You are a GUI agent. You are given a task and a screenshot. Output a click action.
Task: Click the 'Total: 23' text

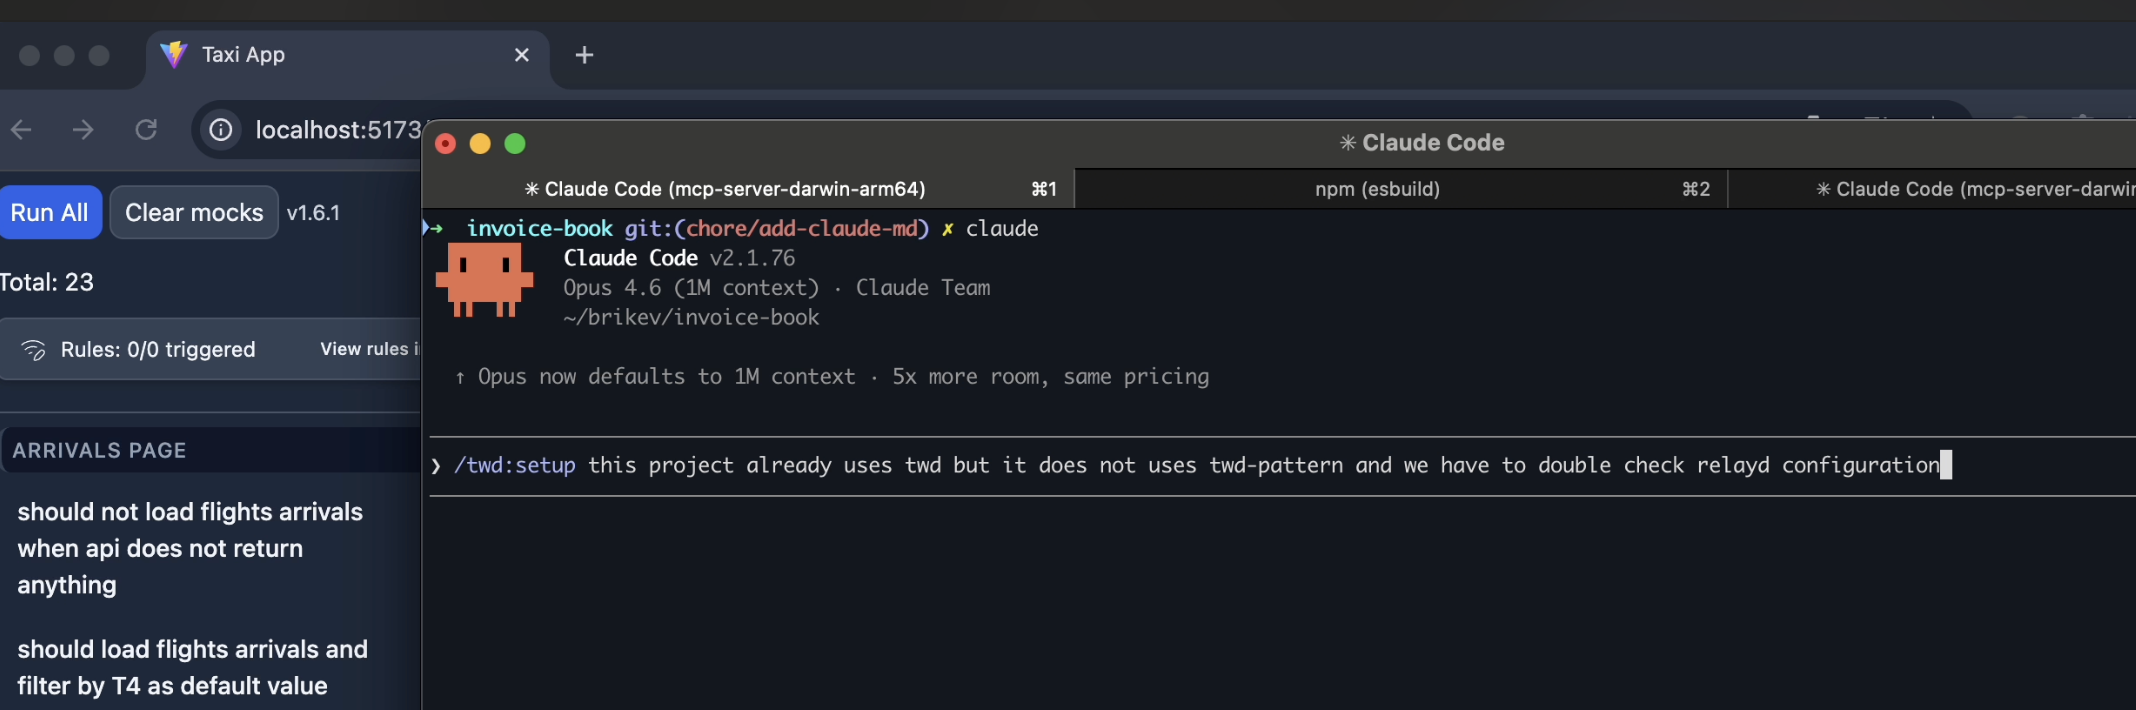point(47,282)
